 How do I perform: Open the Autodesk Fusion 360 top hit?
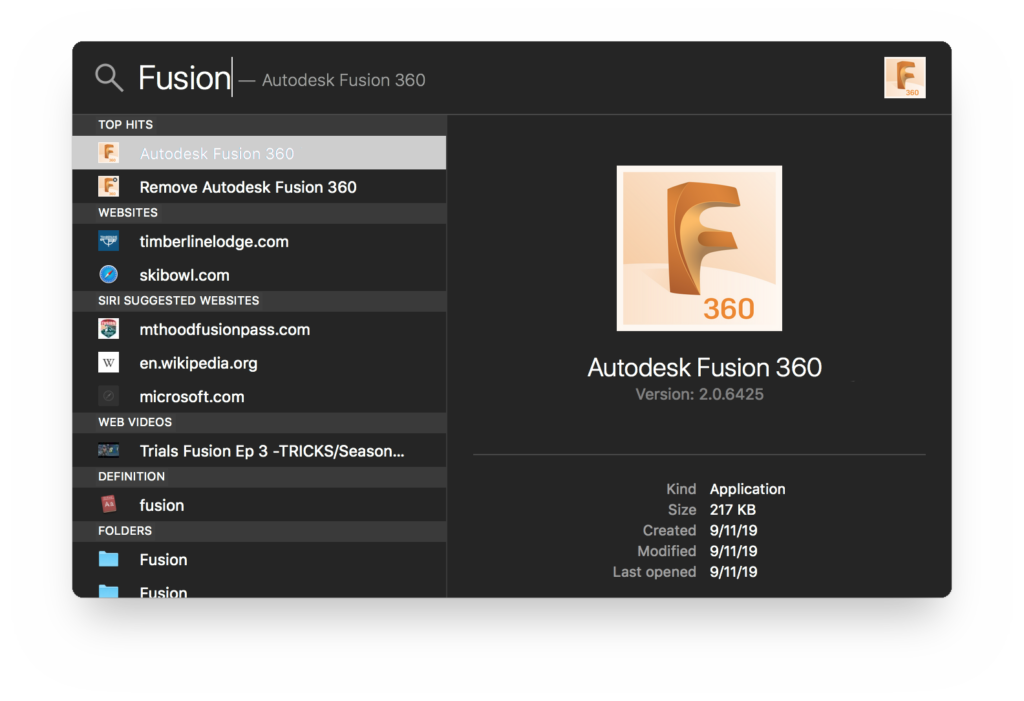(259, 153)
